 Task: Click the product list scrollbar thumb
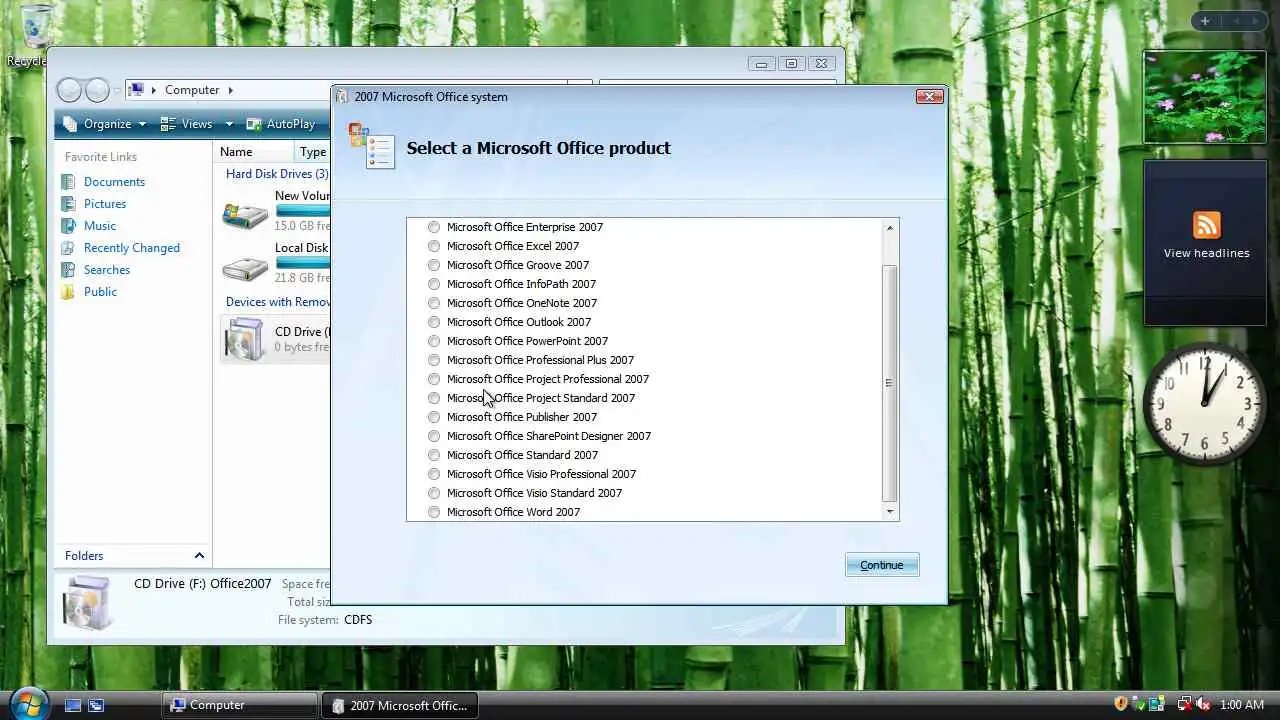coord(890,383)
